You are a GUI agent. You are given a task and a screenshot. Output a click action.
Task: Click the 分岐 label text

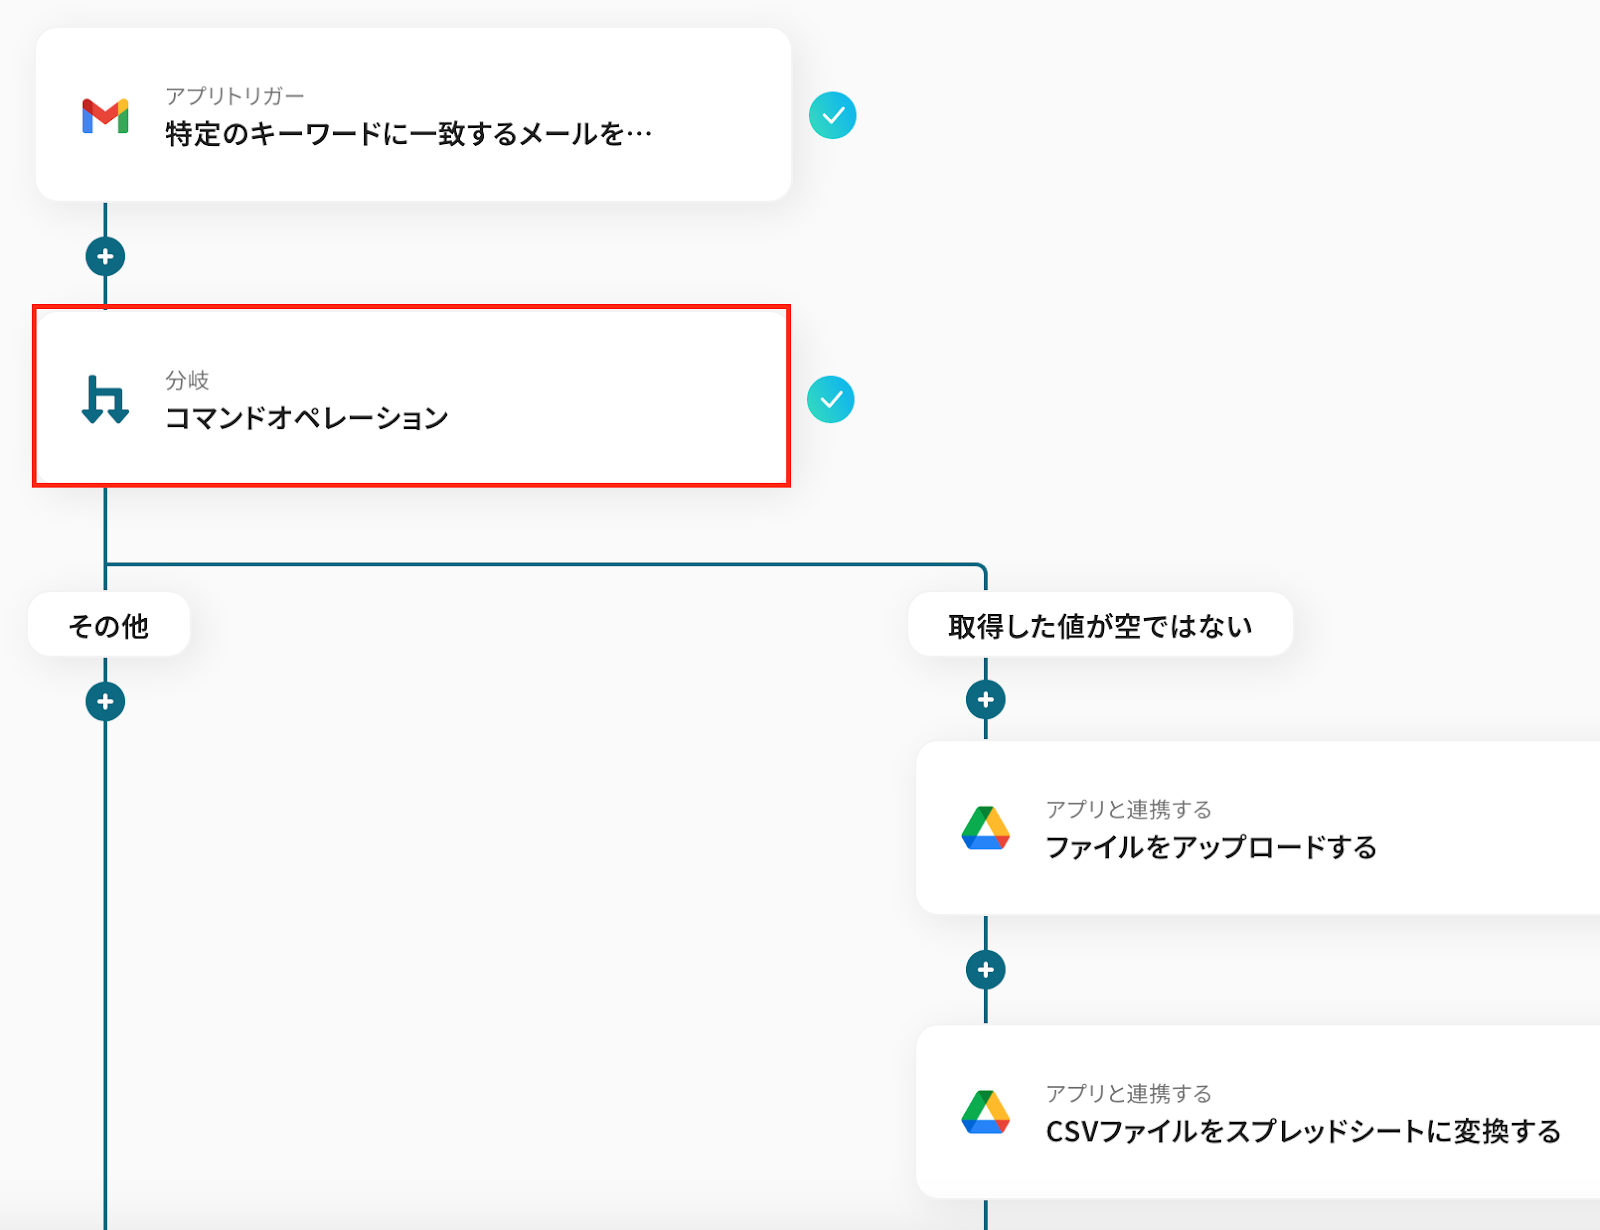[x=187, y=380]
